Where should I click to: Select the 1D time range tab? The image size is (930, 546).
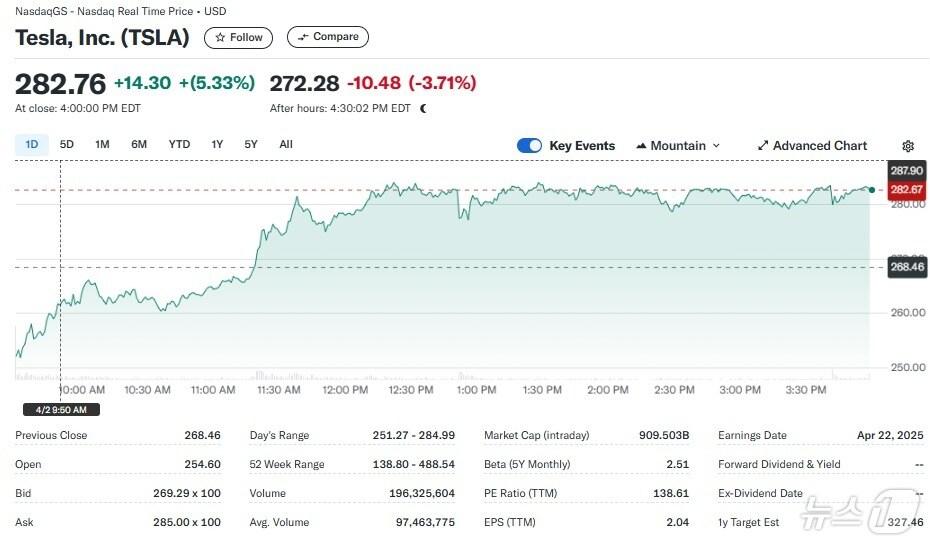click(x=31, y=144)
